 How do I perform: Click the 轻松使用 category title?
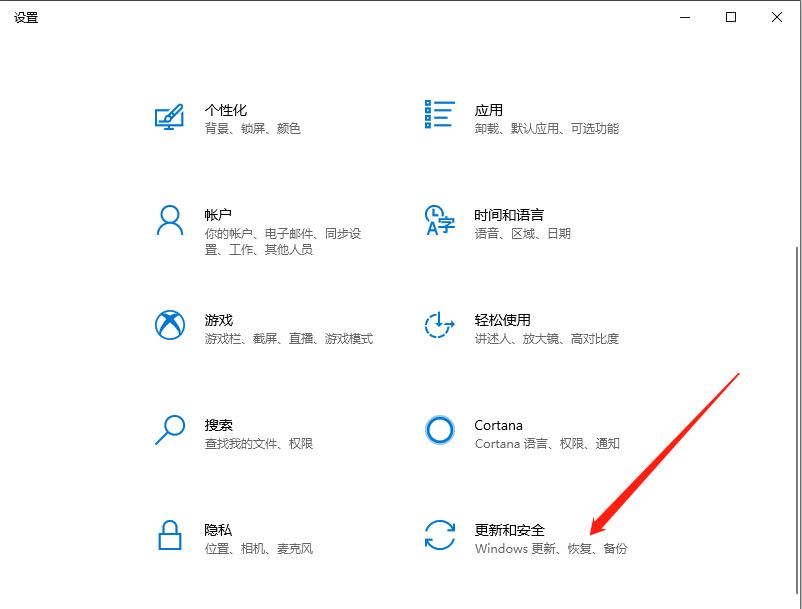click(502, 320)
